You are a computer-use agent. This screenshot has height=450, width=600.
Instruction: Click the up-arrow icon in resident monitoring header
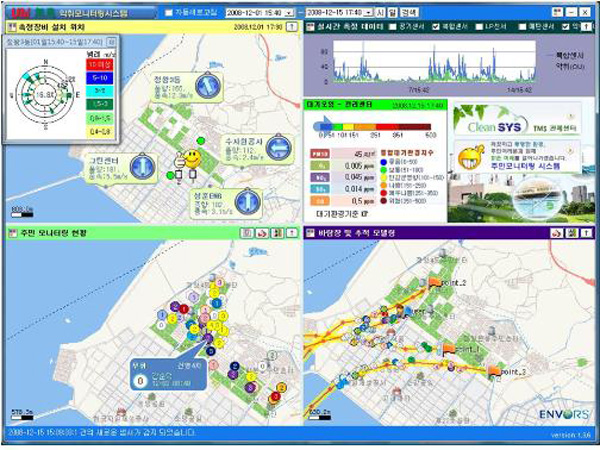[x=292, y=233]
